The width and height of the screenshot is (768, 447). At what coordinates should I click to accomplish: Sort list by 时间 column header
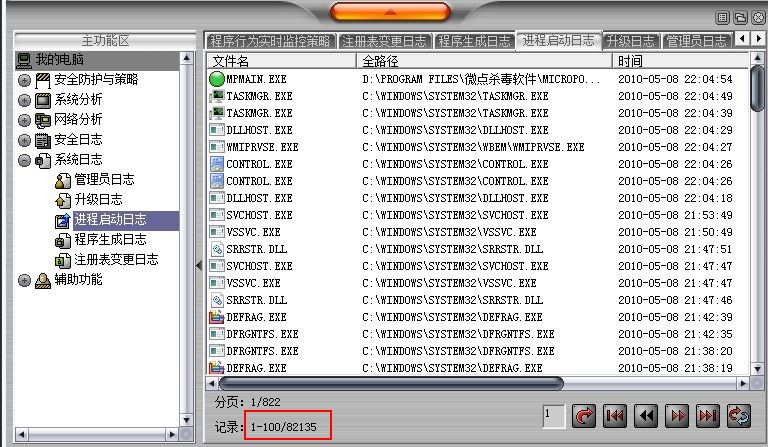[x=680, y=61]
